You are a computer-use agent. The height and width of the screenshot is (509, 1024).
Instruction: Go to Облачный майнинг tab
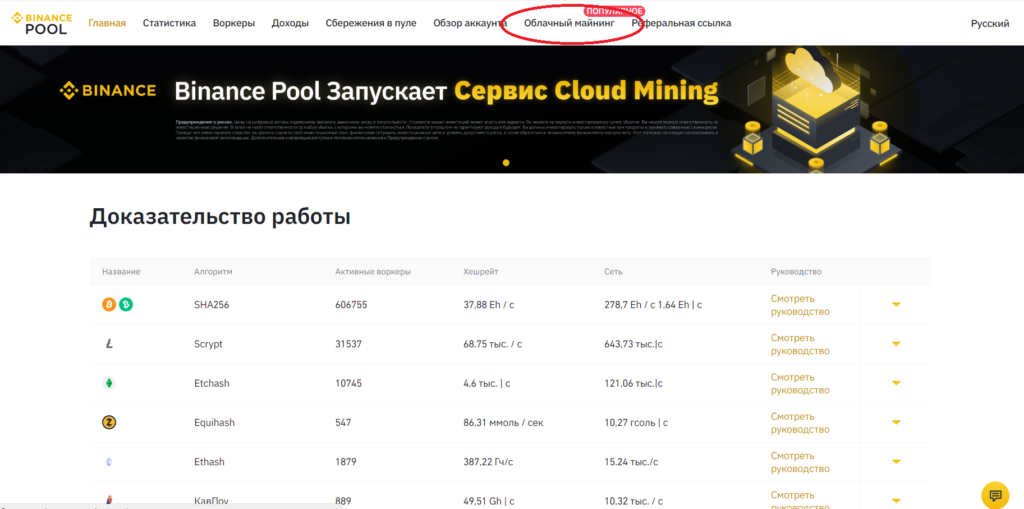[x=569, y=23]
